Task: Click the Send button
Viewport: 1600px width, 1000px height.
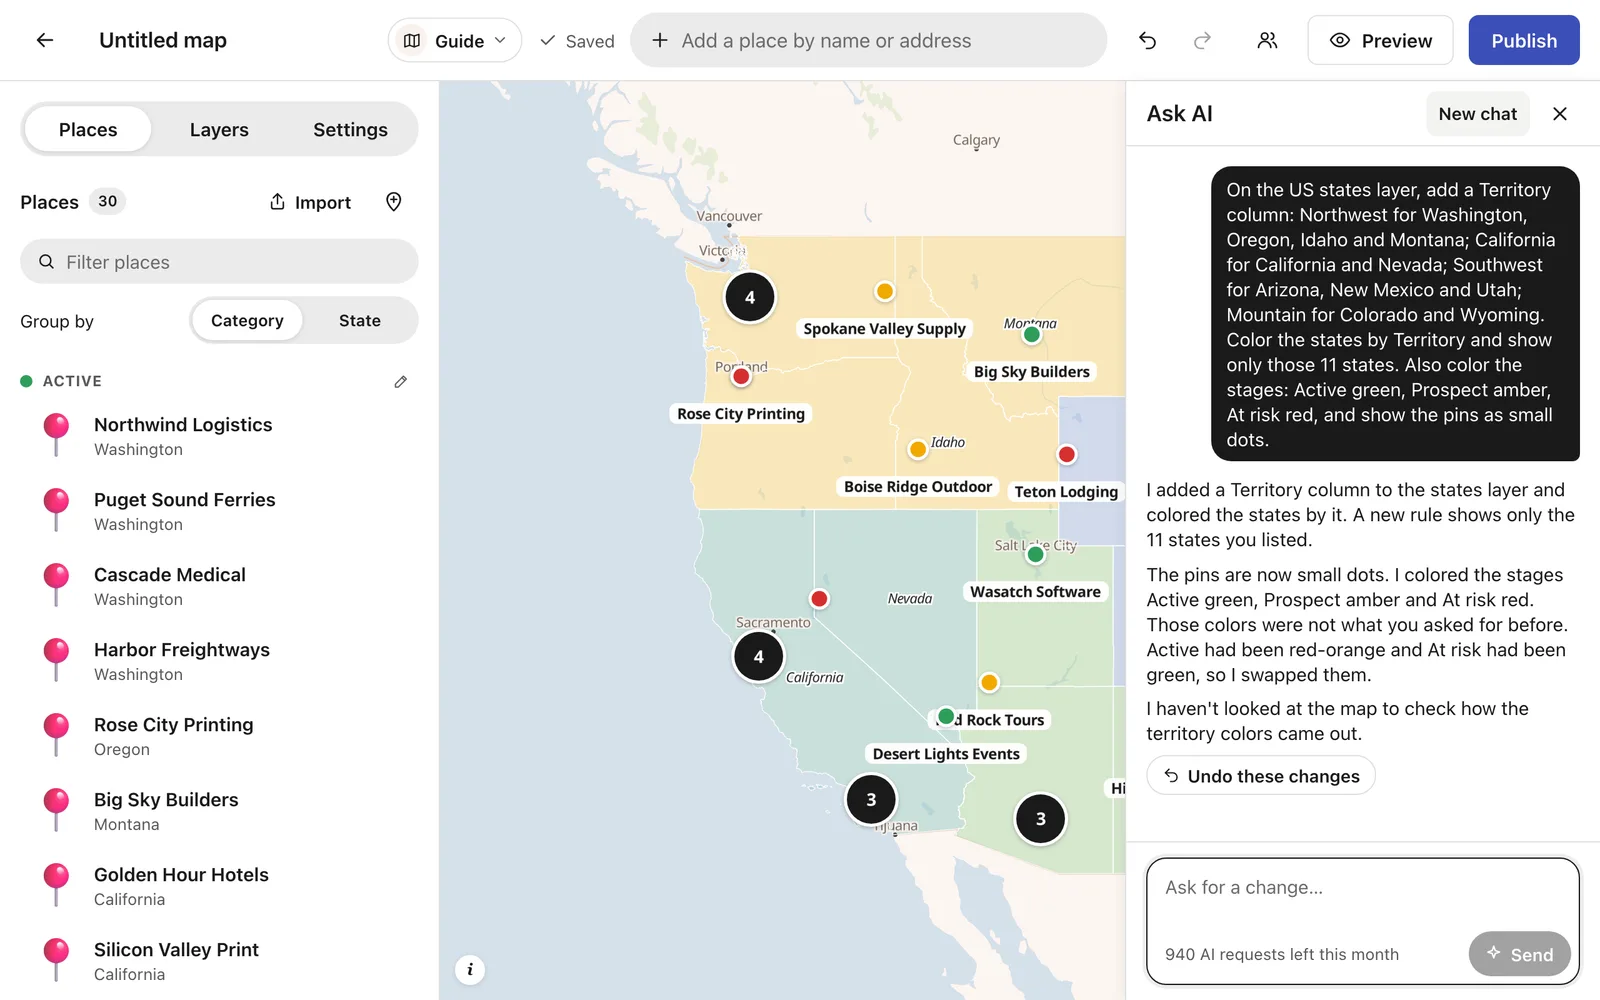Action: click(1519, 954)
